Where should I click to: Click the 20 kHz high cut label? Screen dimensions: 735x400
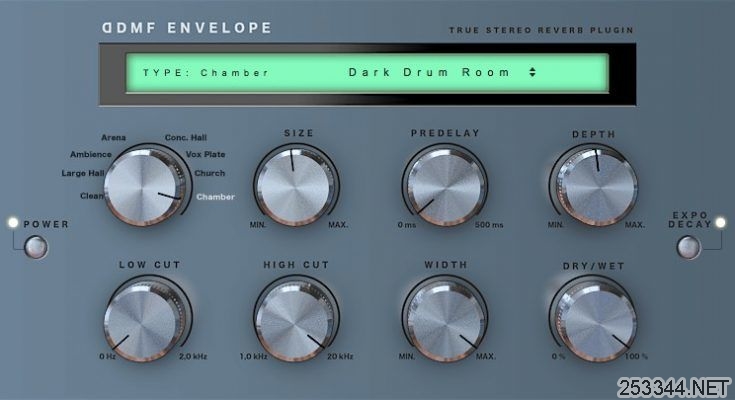[340, 356]
